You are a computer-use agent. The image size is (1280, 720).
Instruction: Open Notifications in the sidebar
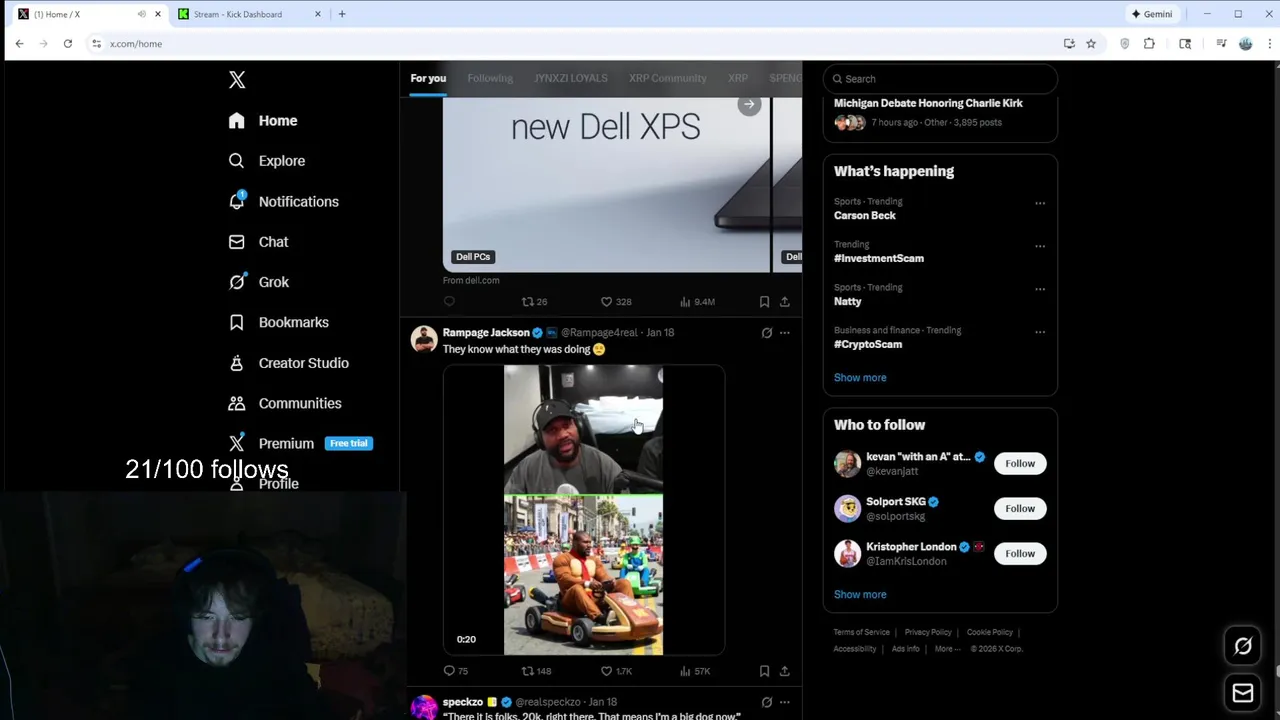[283, 201]
